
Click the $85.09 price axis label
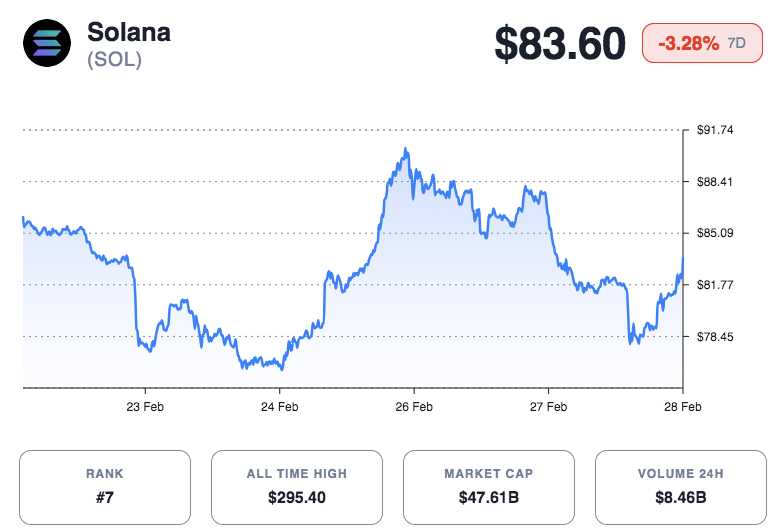715,233
